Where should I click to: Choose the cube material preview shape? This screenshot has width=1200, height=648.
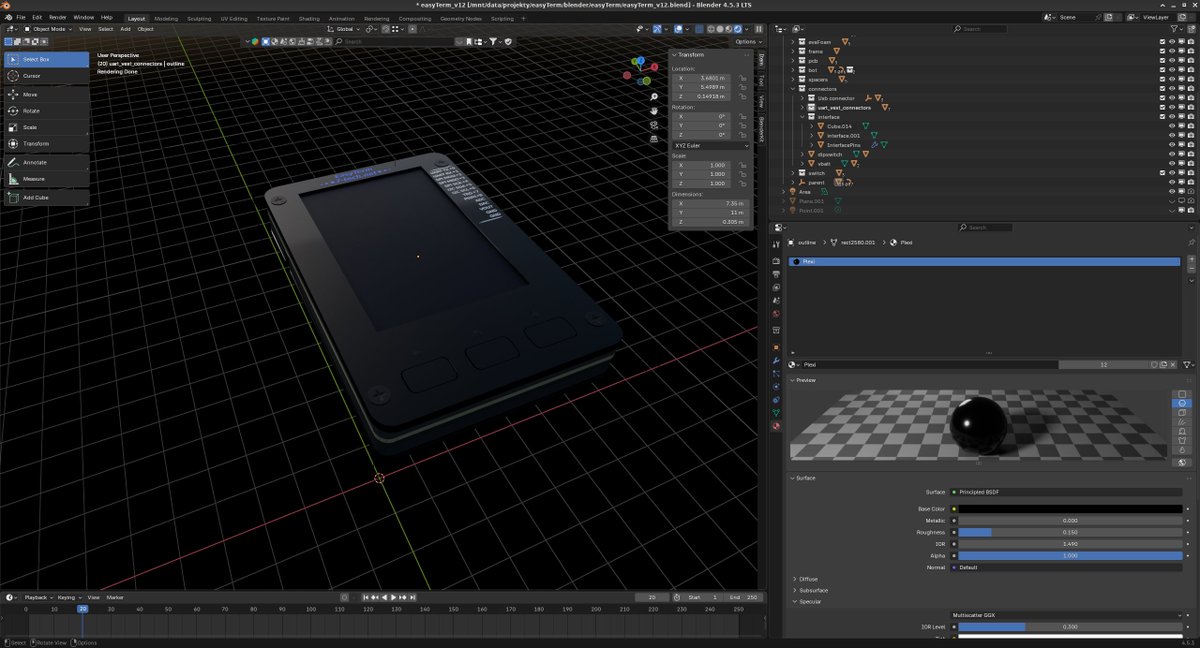tap(1182, 412)
